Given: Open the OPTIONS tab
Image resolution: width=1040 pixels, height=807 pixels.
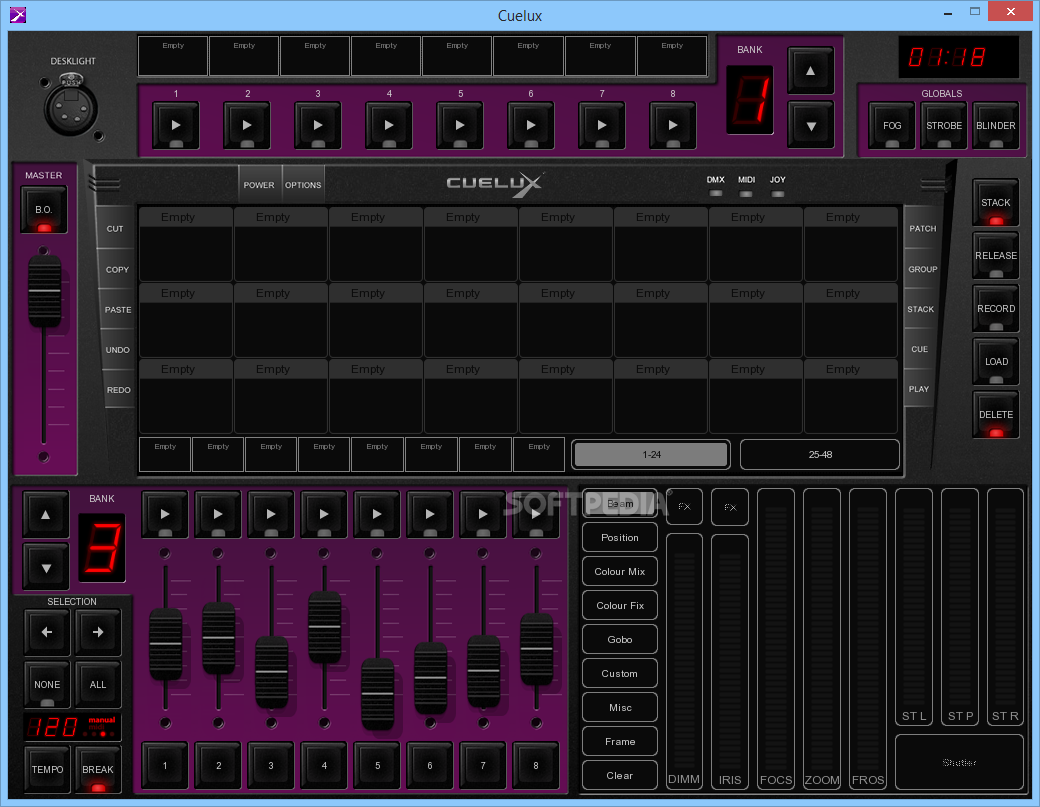Looking at the screenshot, I should click(x=303, y=185).
